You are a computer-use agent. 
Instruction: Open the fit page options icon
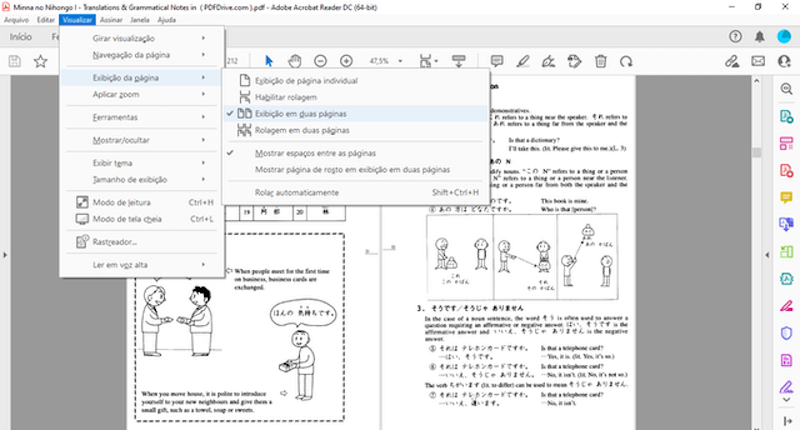[x=428, y=61]
